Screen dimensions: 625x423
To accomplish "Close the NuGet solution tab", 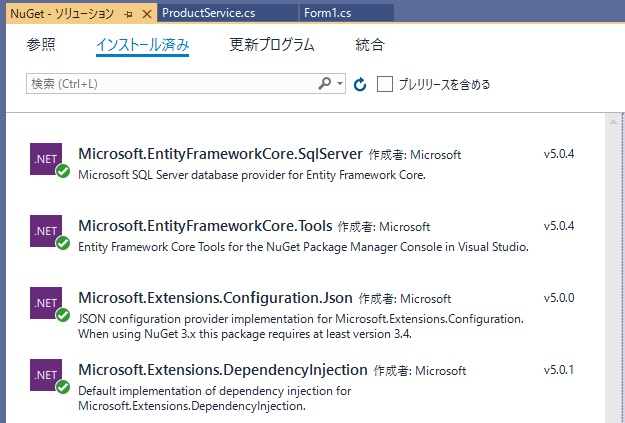I will pos(147,14).
